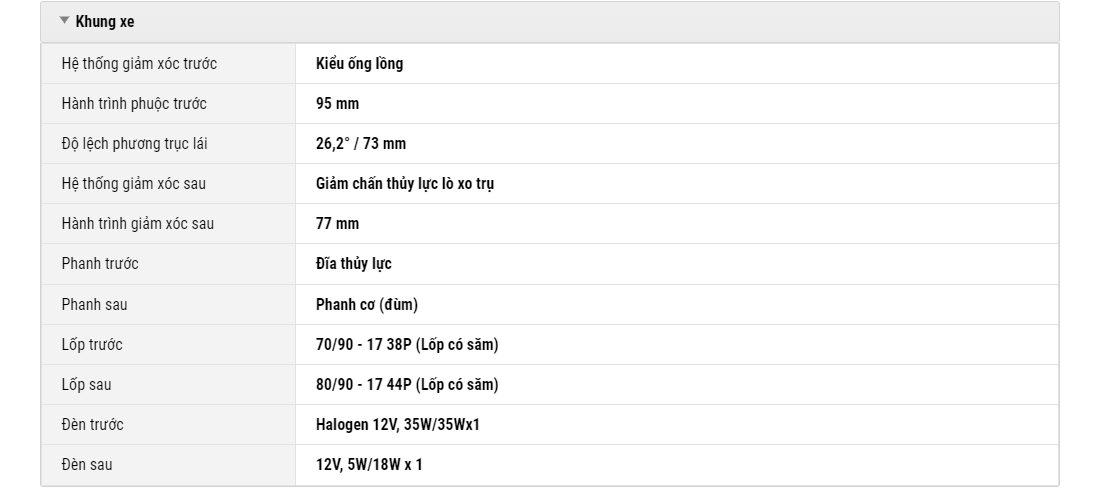
Task: Click the 80/90 - 17 44P tire value
Action: [407, 384]
